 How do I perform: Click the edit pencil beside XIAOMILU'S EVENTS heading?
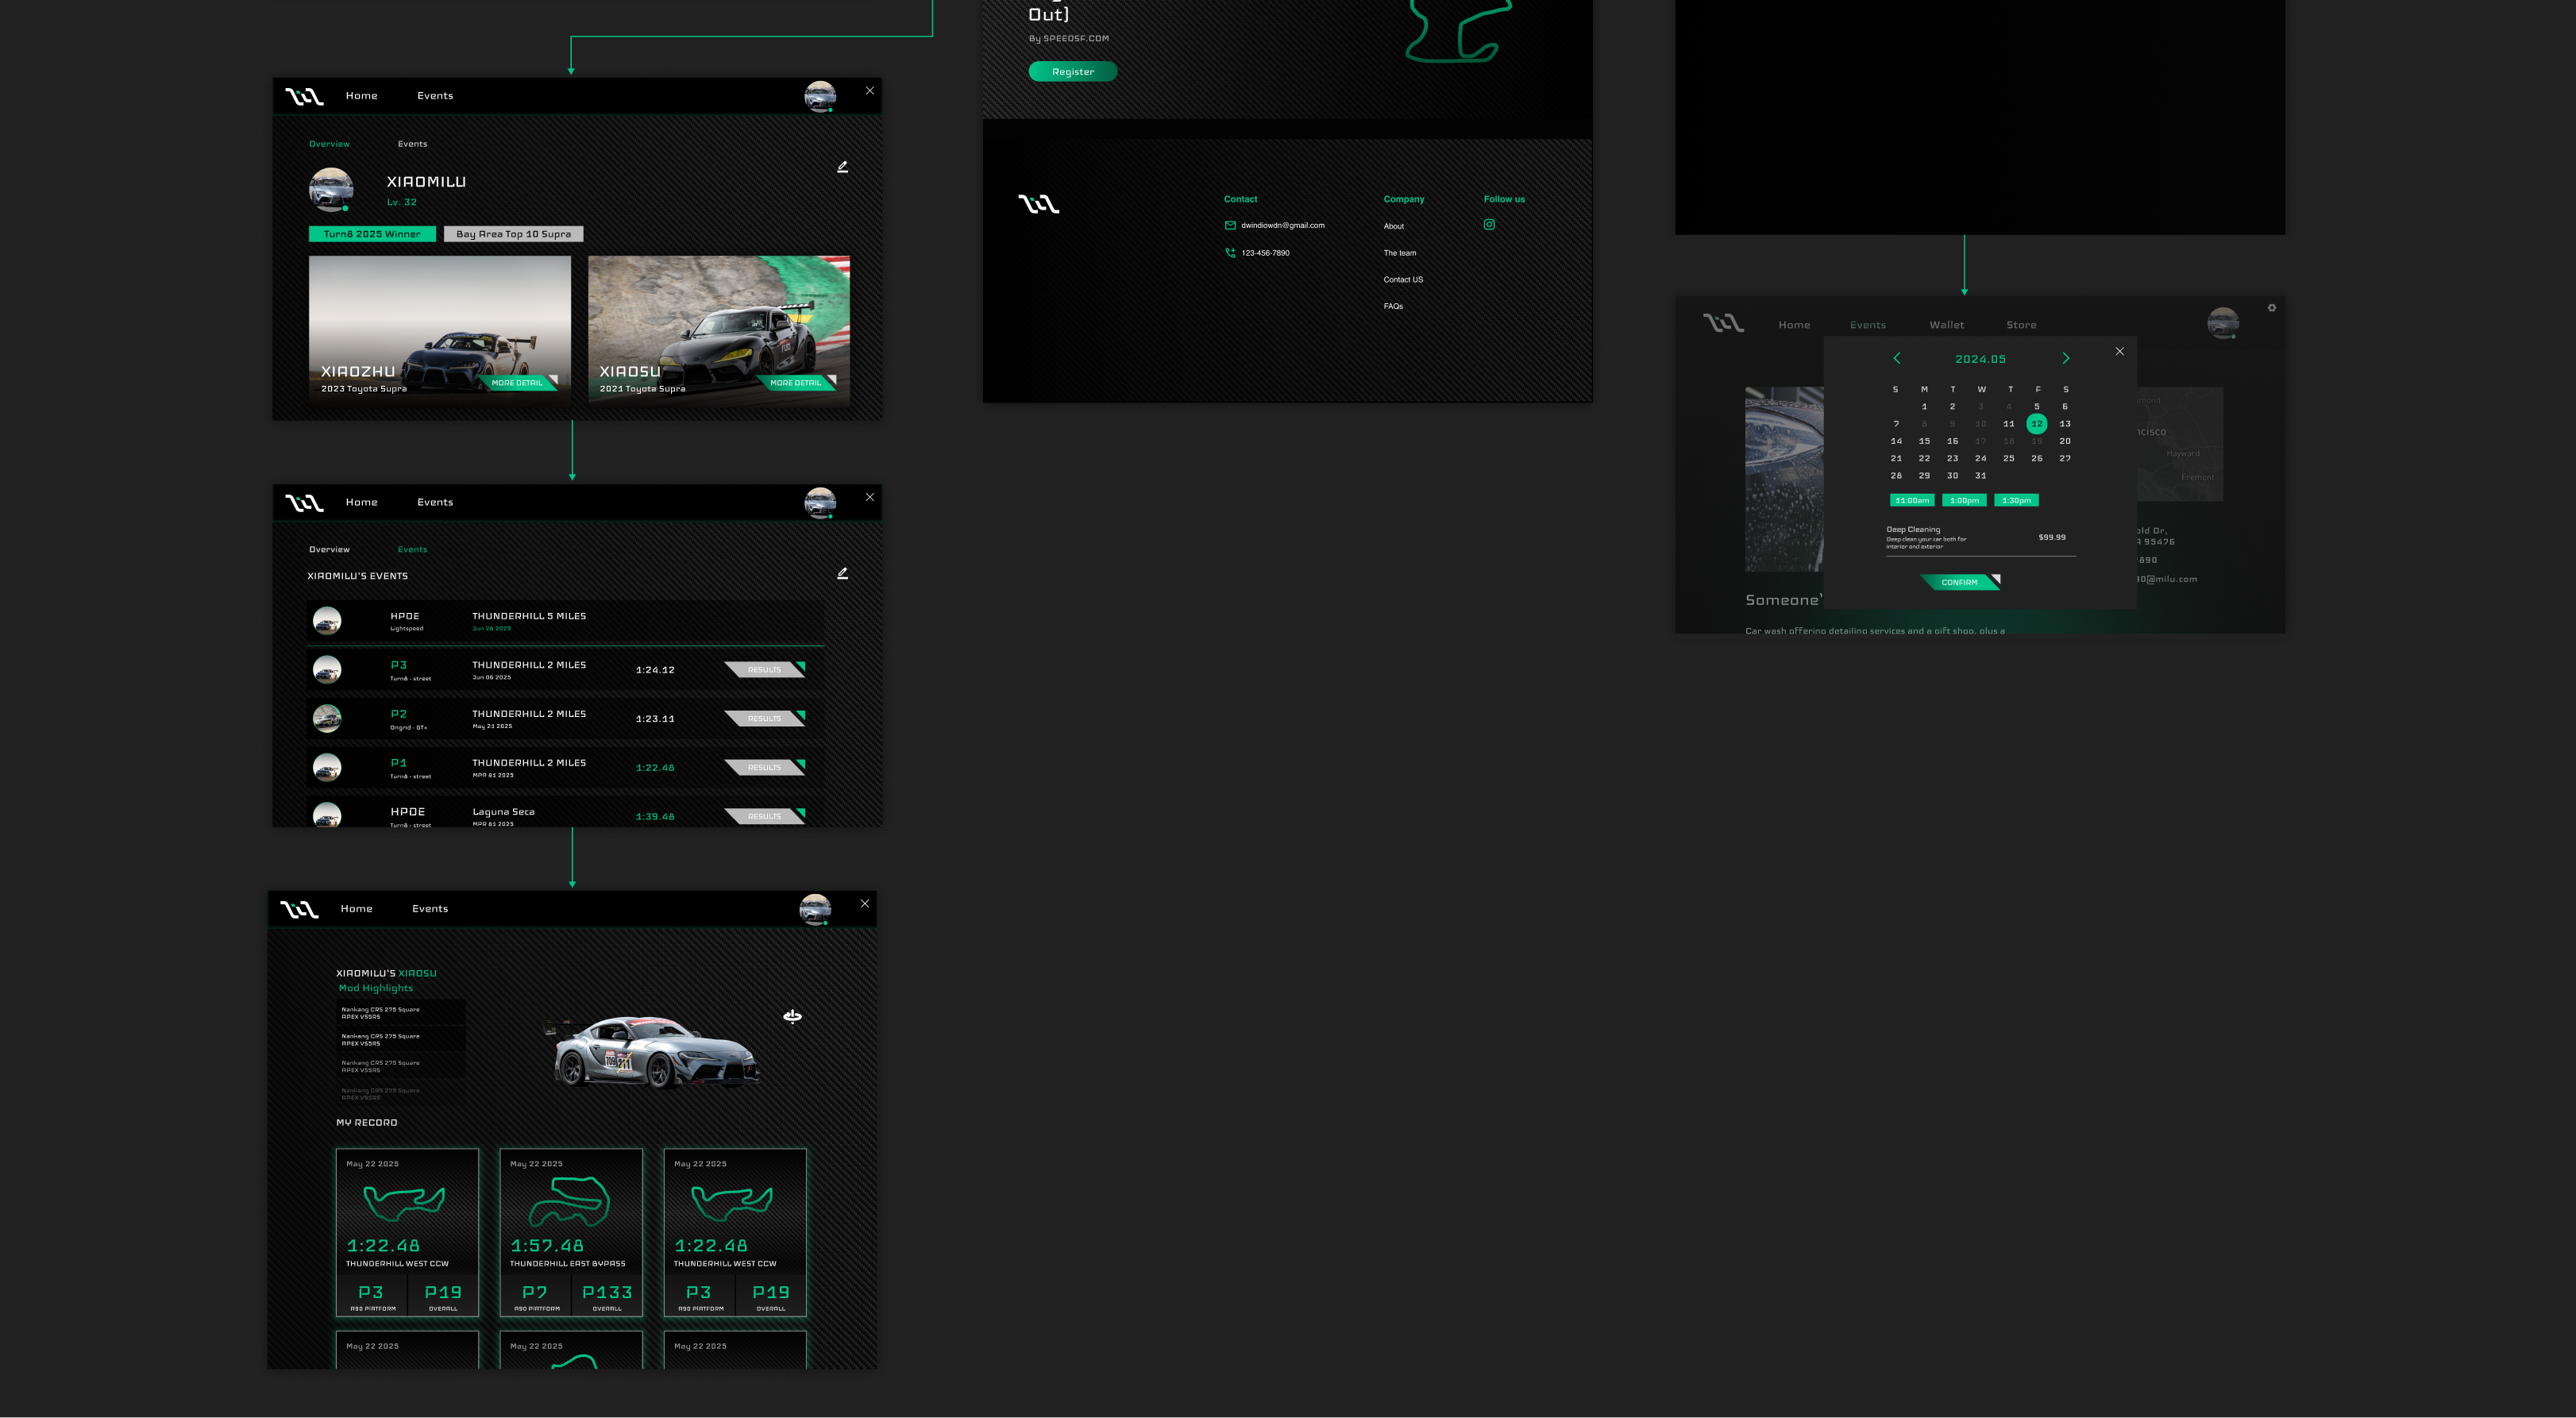[x=842, y=573]
